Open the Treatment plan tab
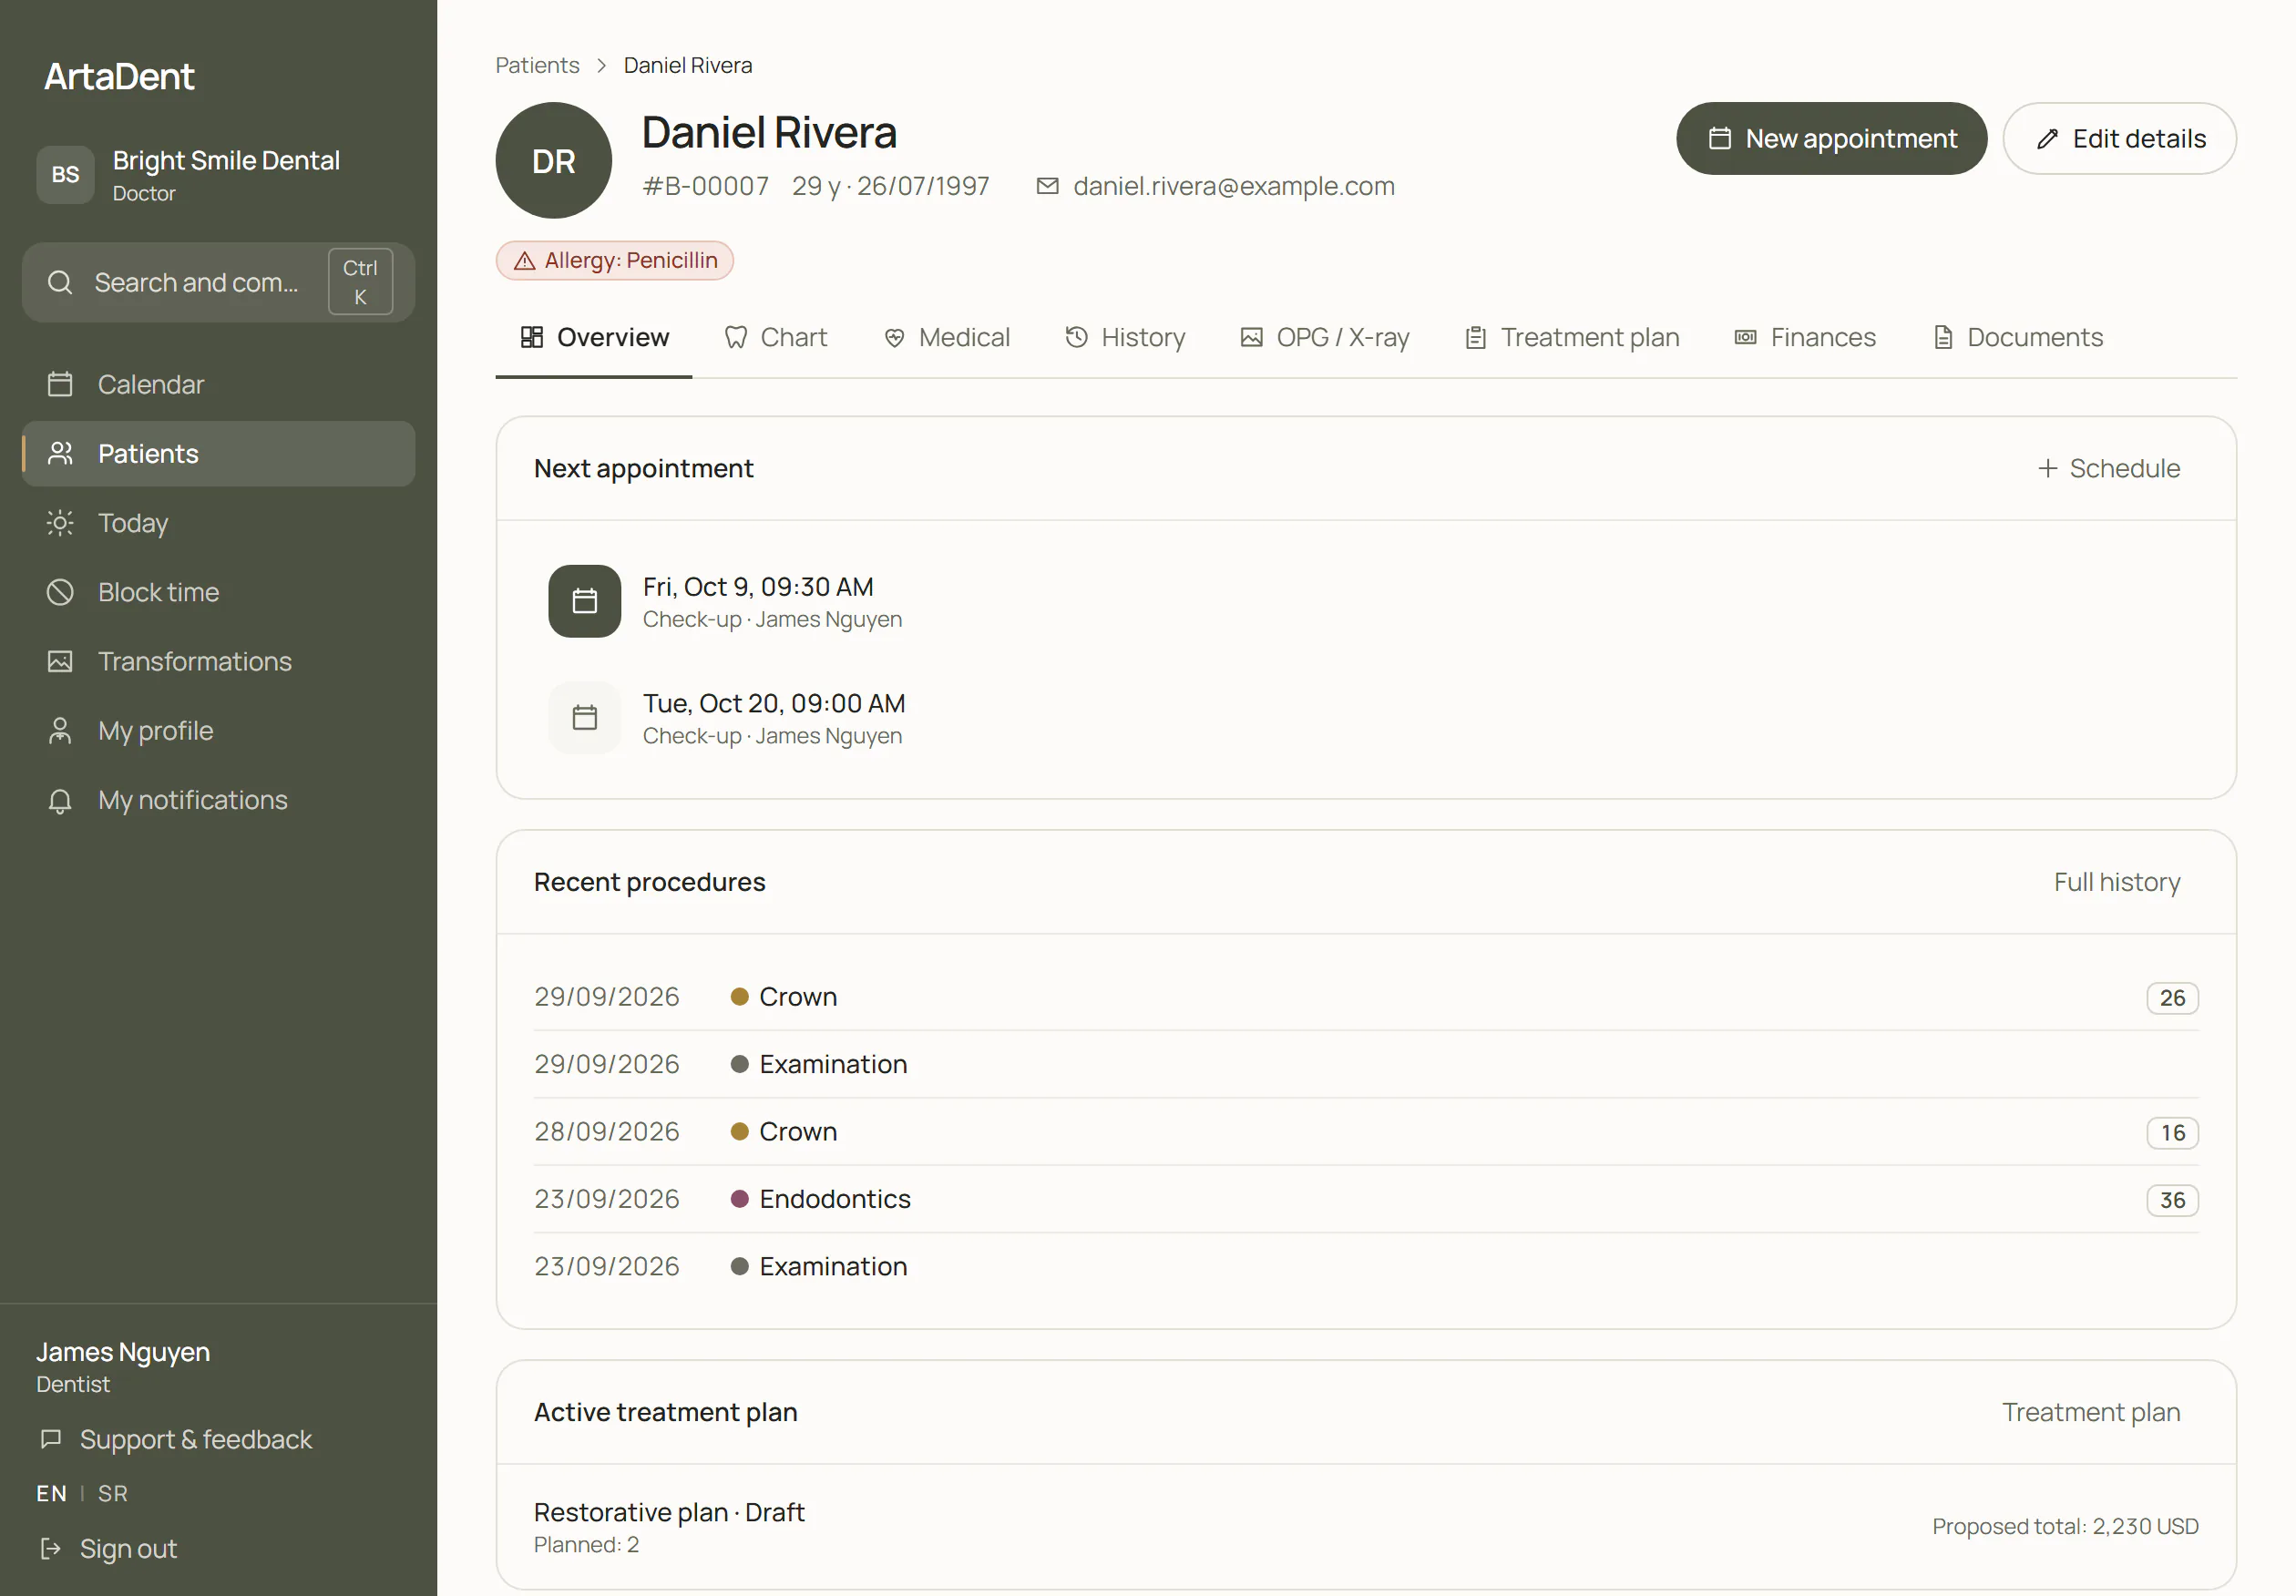This screenshot has width=2296, height=1596. point(1572,337)
